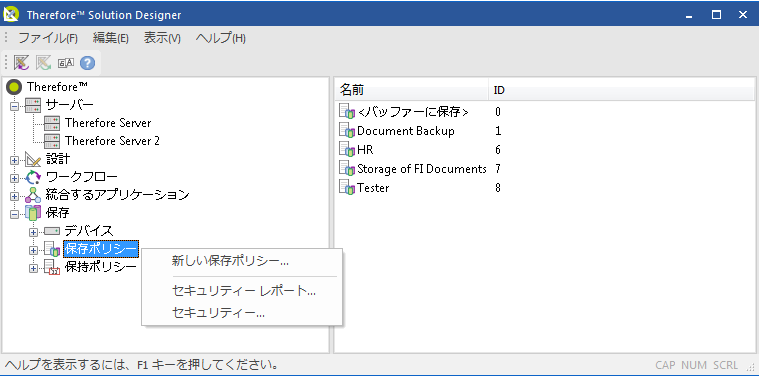
Task: Click ID value 7 in list
Action: point(498,169)
